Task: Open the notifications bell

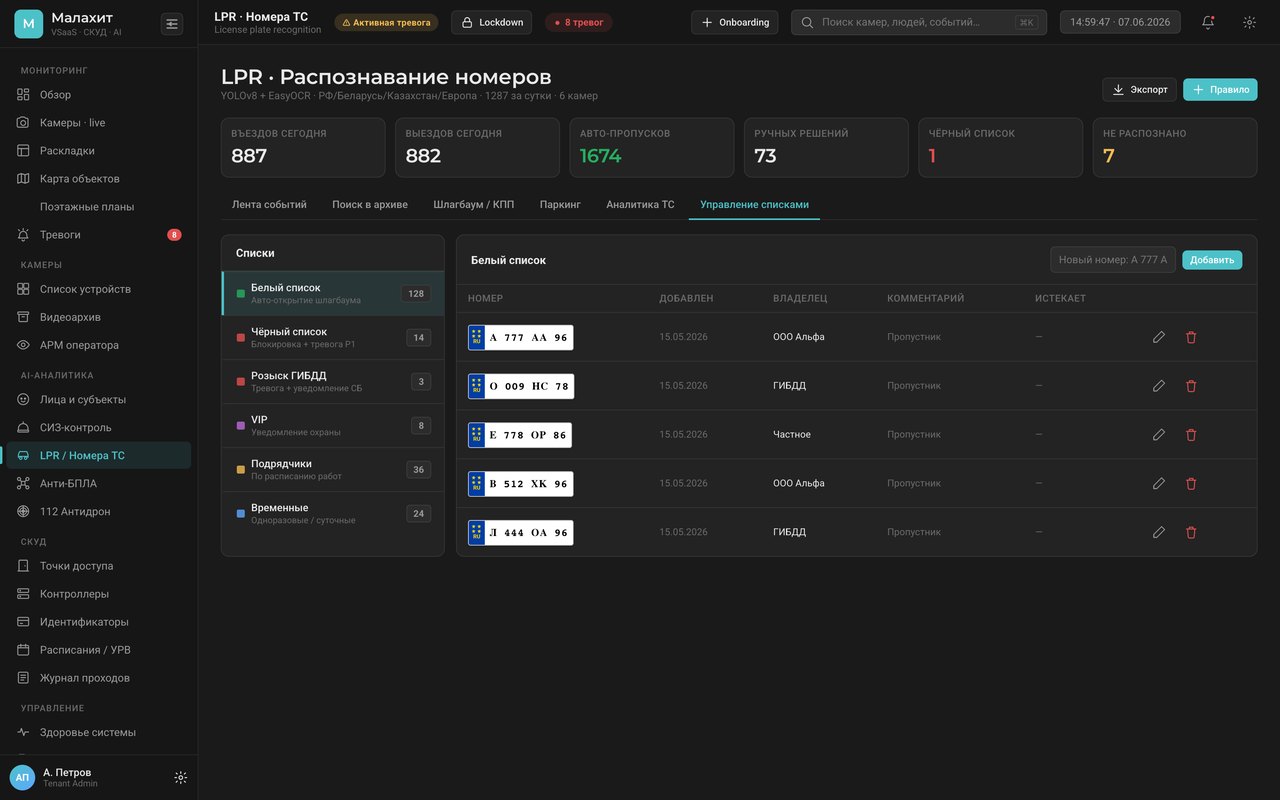Action: [x=1208, y=22]
